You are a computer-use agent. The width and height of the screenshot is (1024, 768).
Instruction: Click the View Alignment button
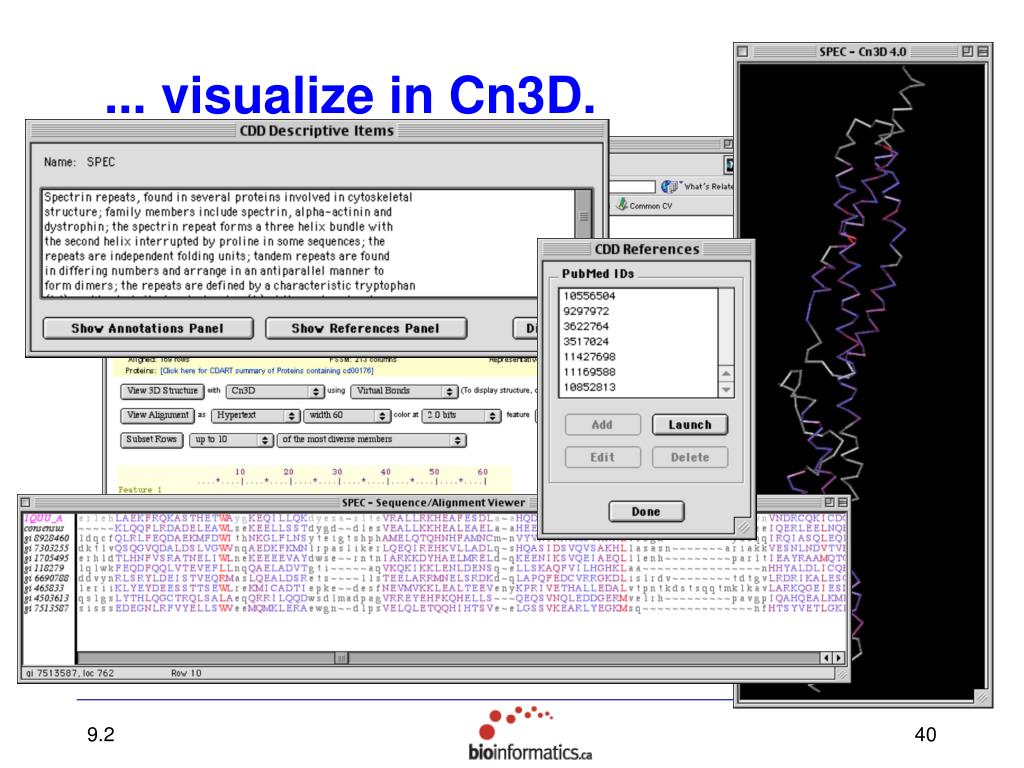click(157, 415)
